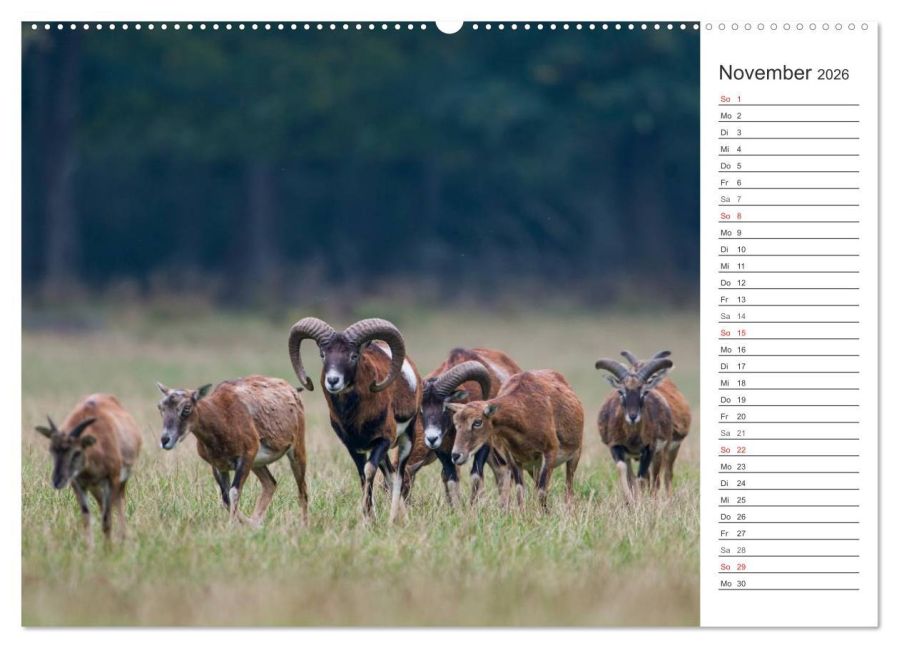This screenshot has width=899, height=648.
Task: Select the Di 10 date row
Action: coord(789,249)
